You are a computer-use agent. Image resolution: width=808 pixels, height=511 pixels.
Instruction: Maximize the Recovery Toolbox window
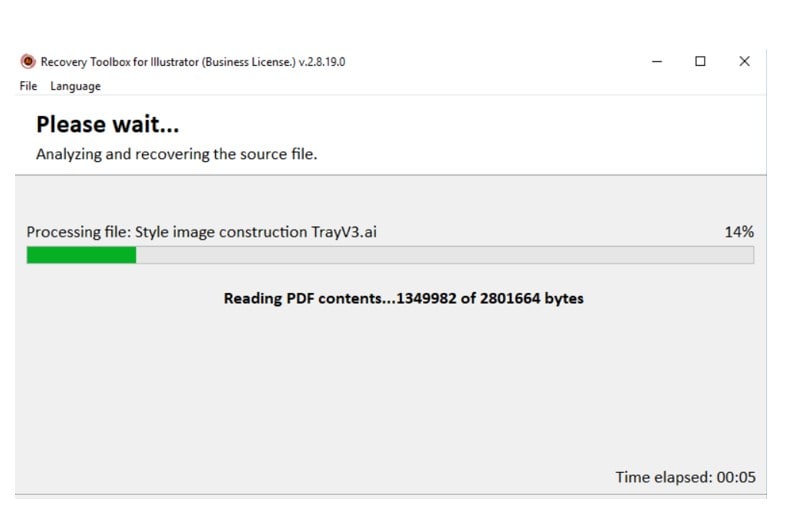tap(700, 61)
